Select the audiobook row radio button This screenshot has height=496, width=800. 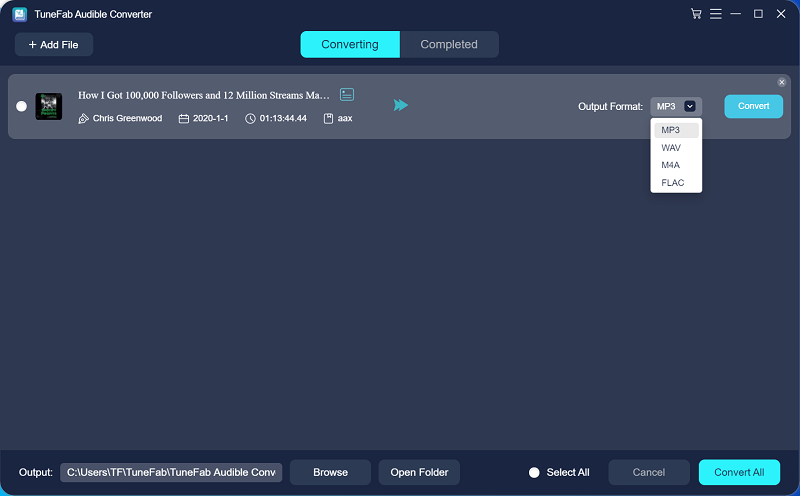click(22, 106)
